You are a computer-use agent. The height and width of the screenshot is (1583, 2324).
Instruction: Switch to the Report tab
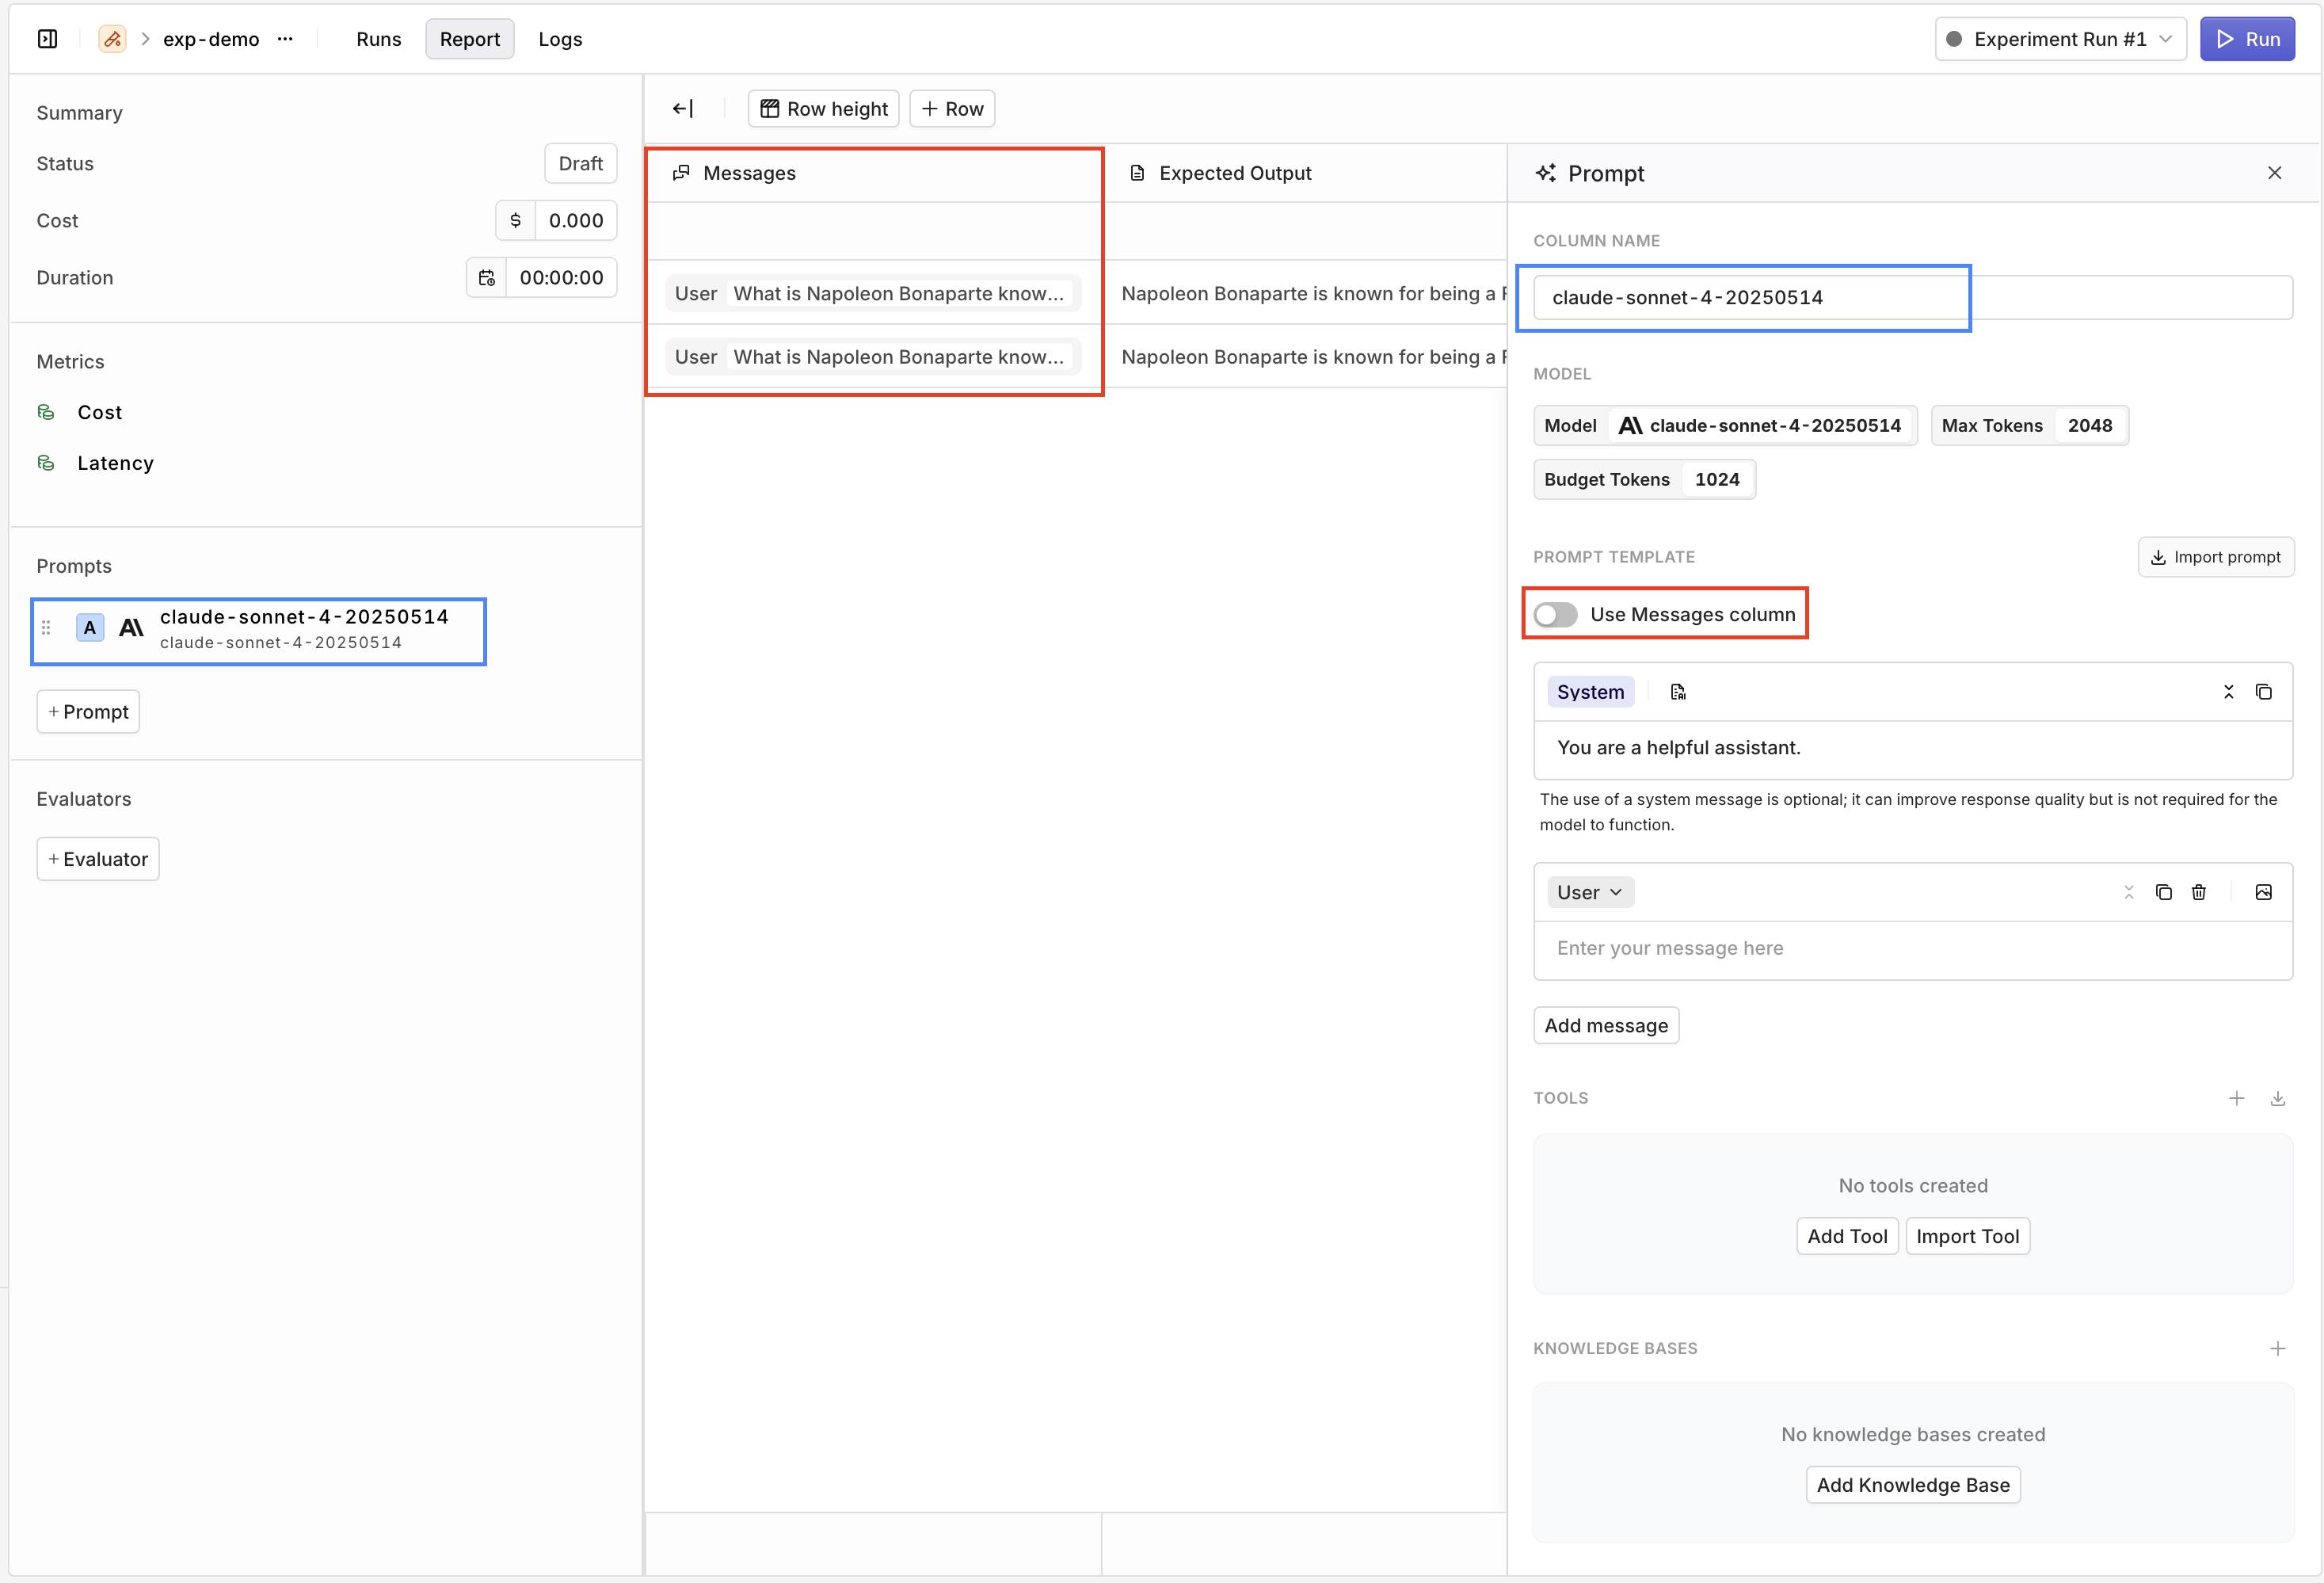point(470,39)
